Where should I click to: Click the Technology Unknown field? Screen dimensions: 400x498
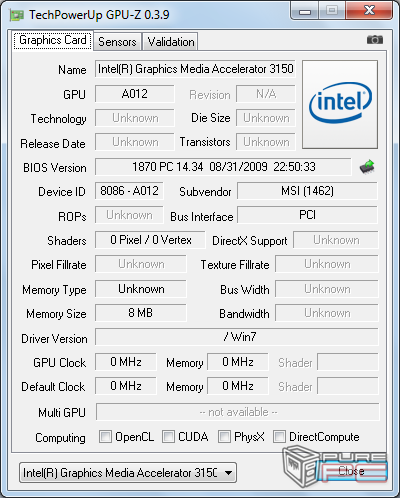(x=135, y=118)
